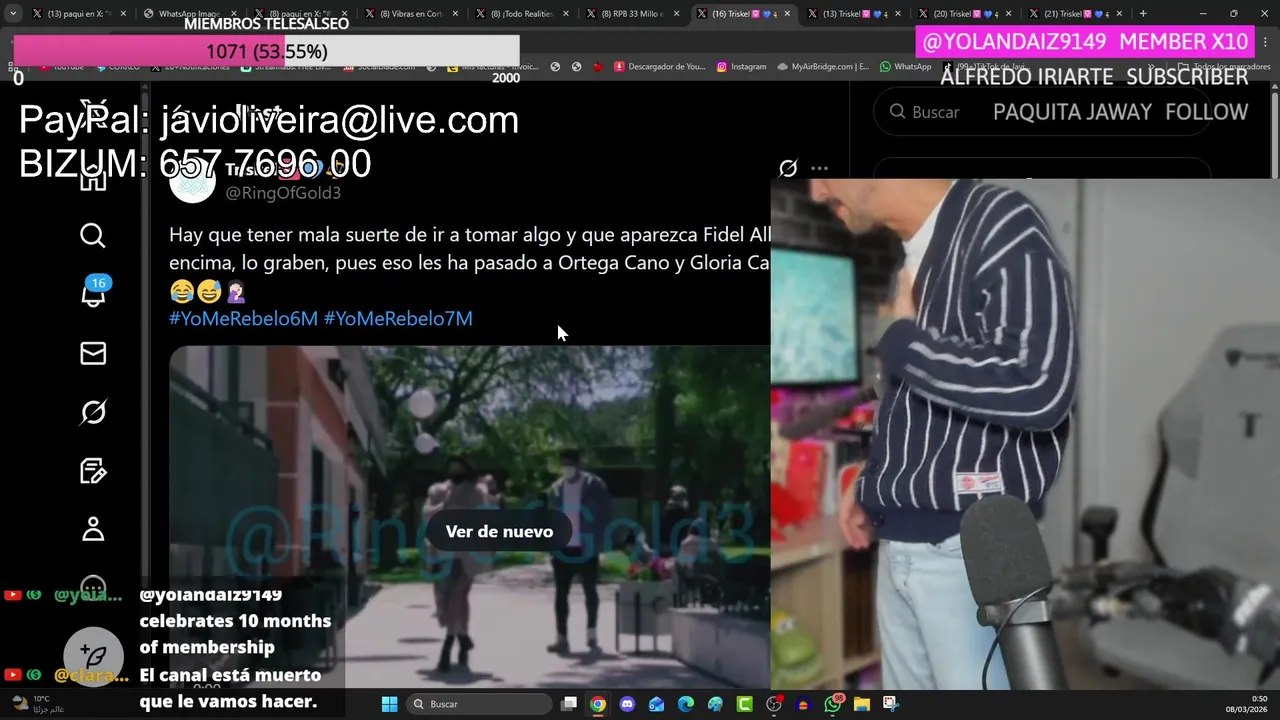Image resolution: width=1280 pixels, height=720 pixels.
Task: Open MyAirBridge.com bookmark
Action: [x=821, y=67]
